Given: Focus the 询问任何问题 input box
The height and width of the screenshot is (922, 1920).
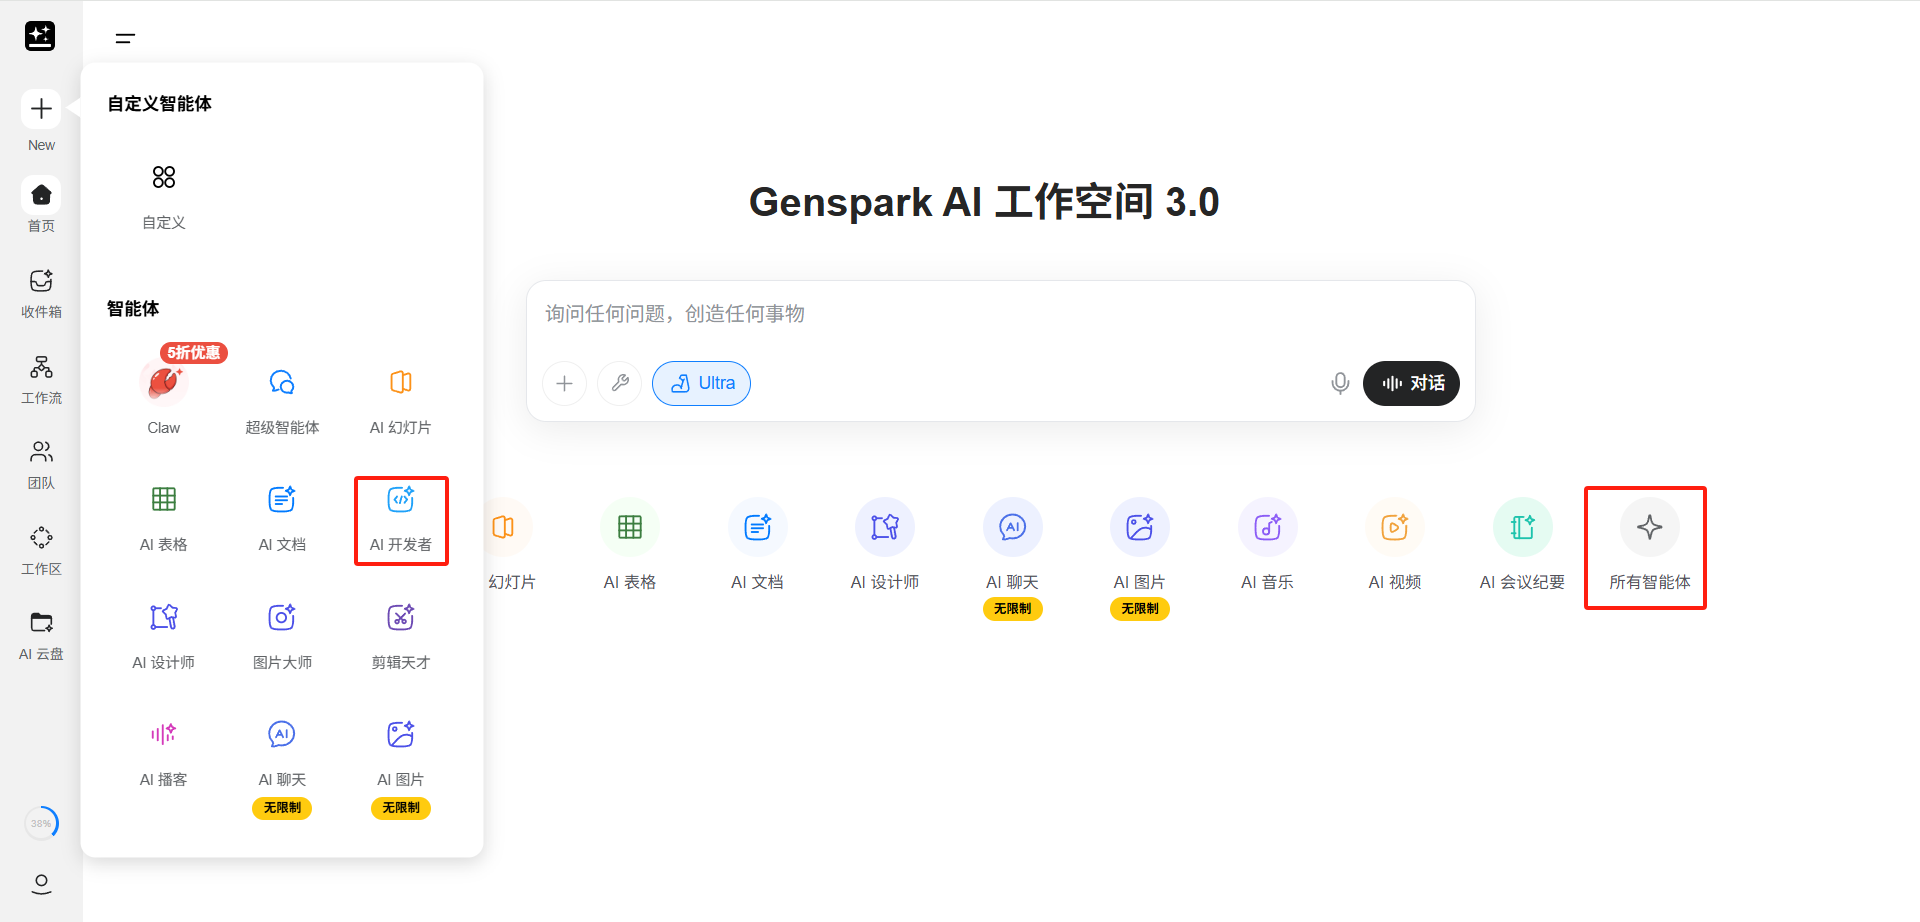Looking at the screenshot, I should tap(1000, 314).
